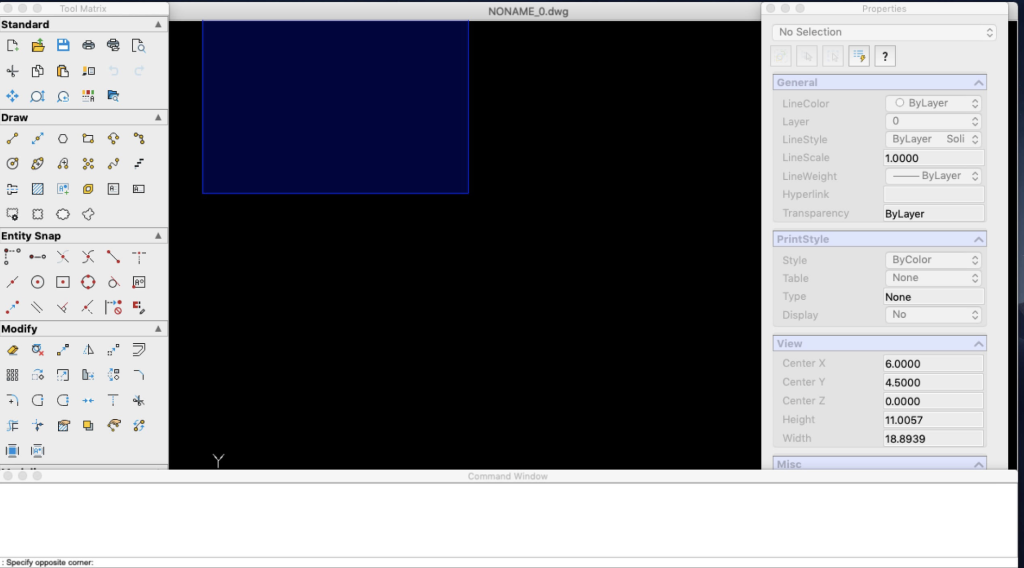Click the Quick Select lightning button
The width and height of the screenshot is (1024, 568).
click(x=859, y=56)
